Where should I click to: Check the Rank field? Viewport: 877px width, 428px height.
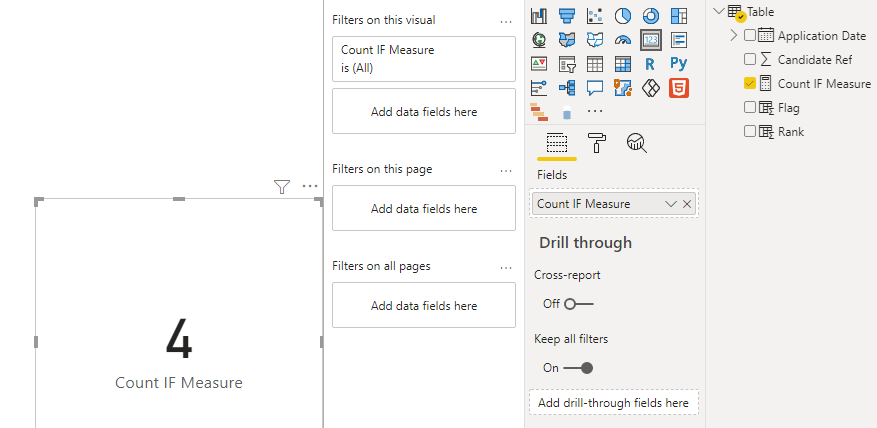[x=749, y=131]
